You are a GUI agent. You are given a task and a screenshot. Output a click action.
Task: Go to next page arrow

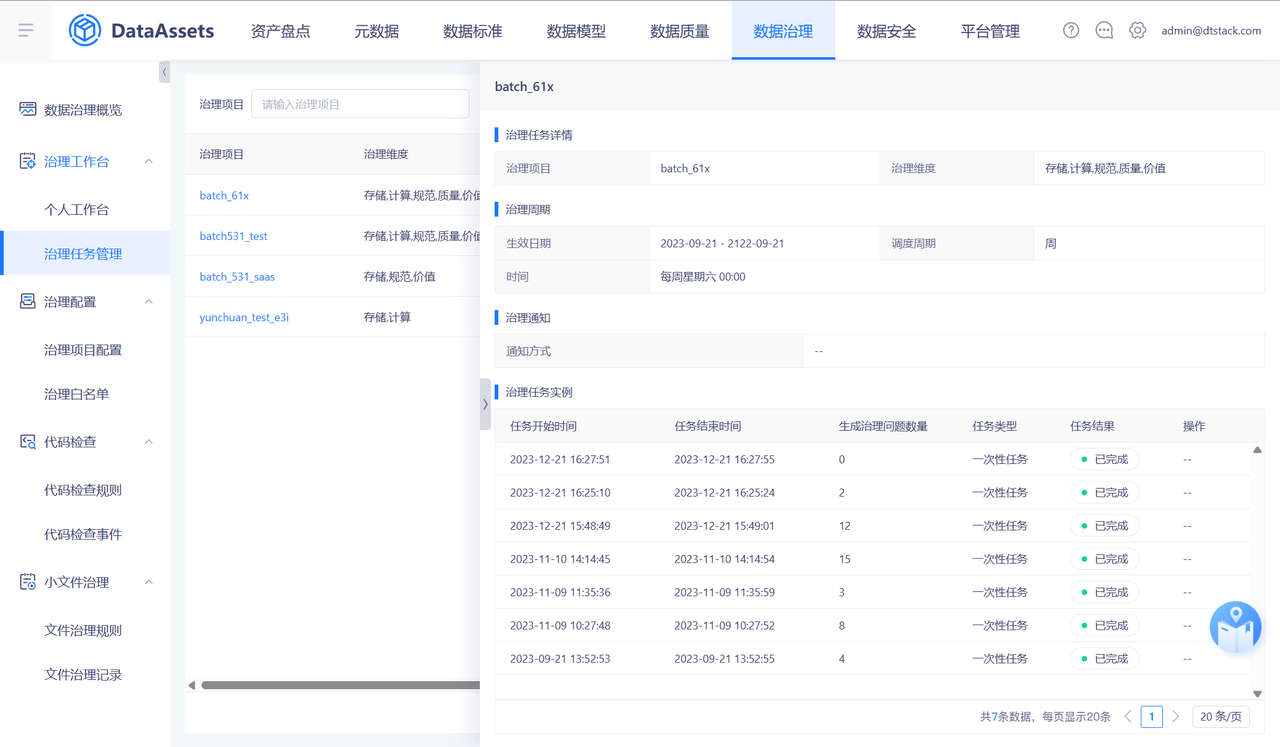[x=1176, y=717]
